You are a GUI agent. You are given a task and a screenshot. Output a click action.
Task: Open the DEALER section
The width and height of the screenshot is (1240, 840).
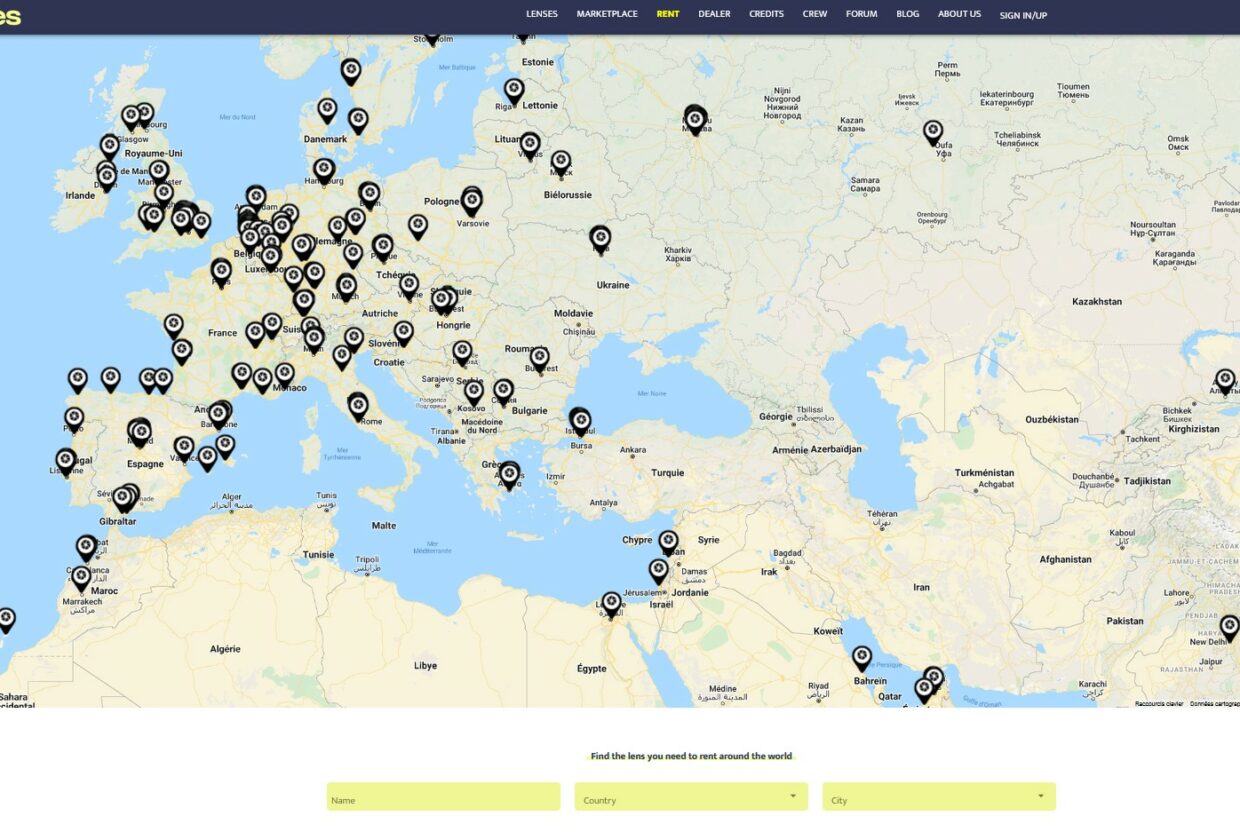pos(714,14)
